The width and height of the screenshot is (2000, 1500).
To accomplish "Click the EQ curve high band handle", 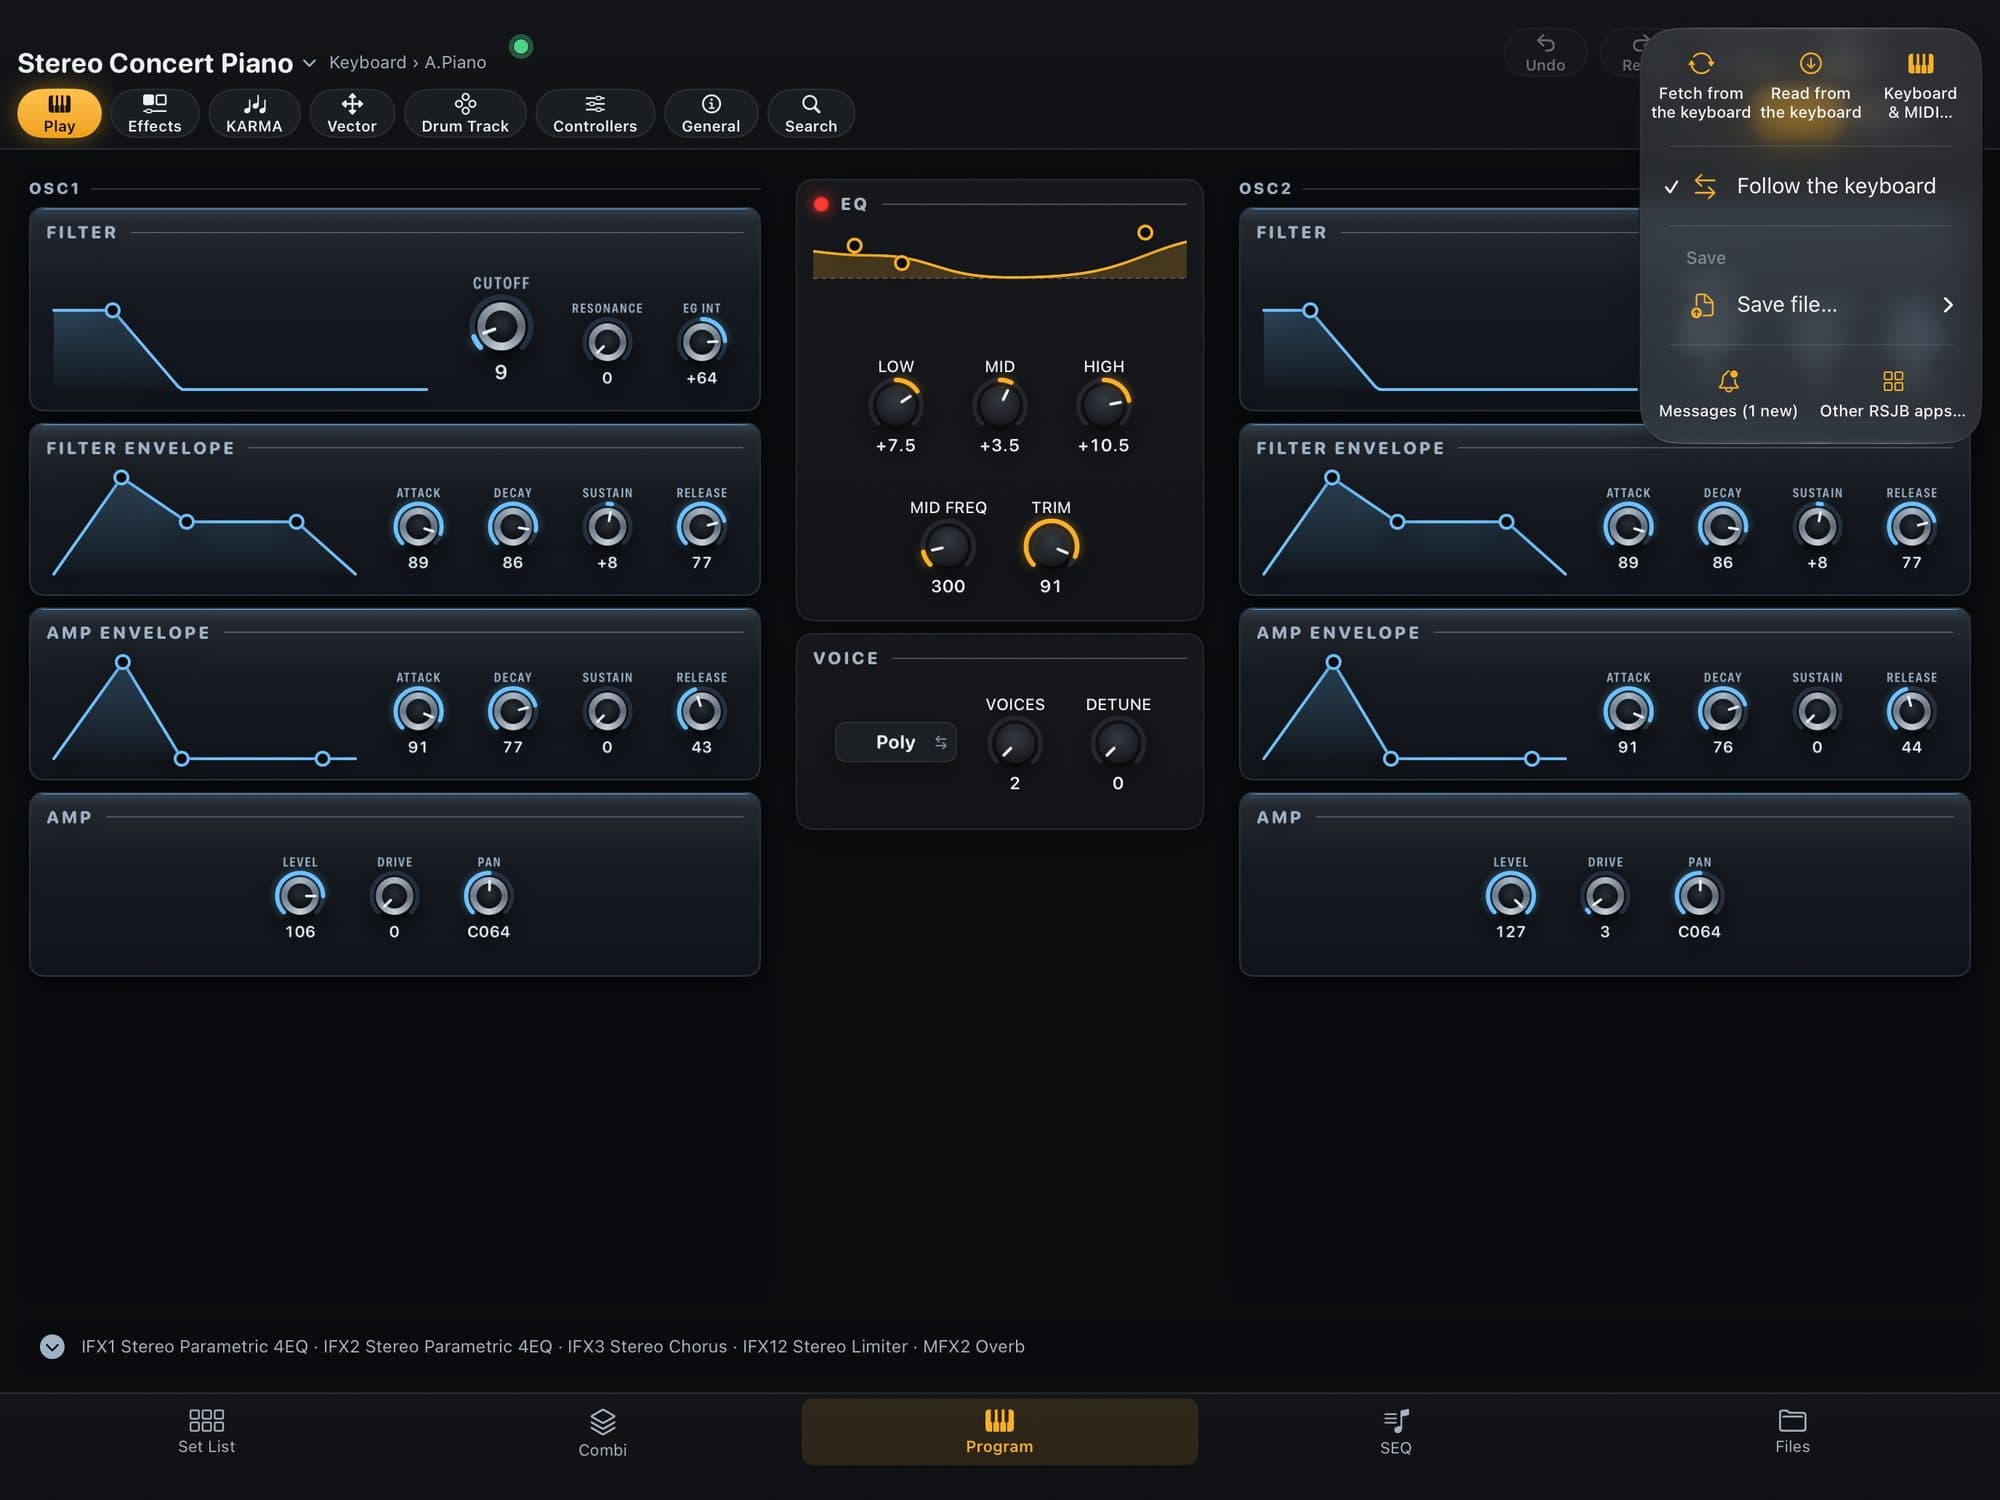I will pyautogui.click(x=1145, y=232).
